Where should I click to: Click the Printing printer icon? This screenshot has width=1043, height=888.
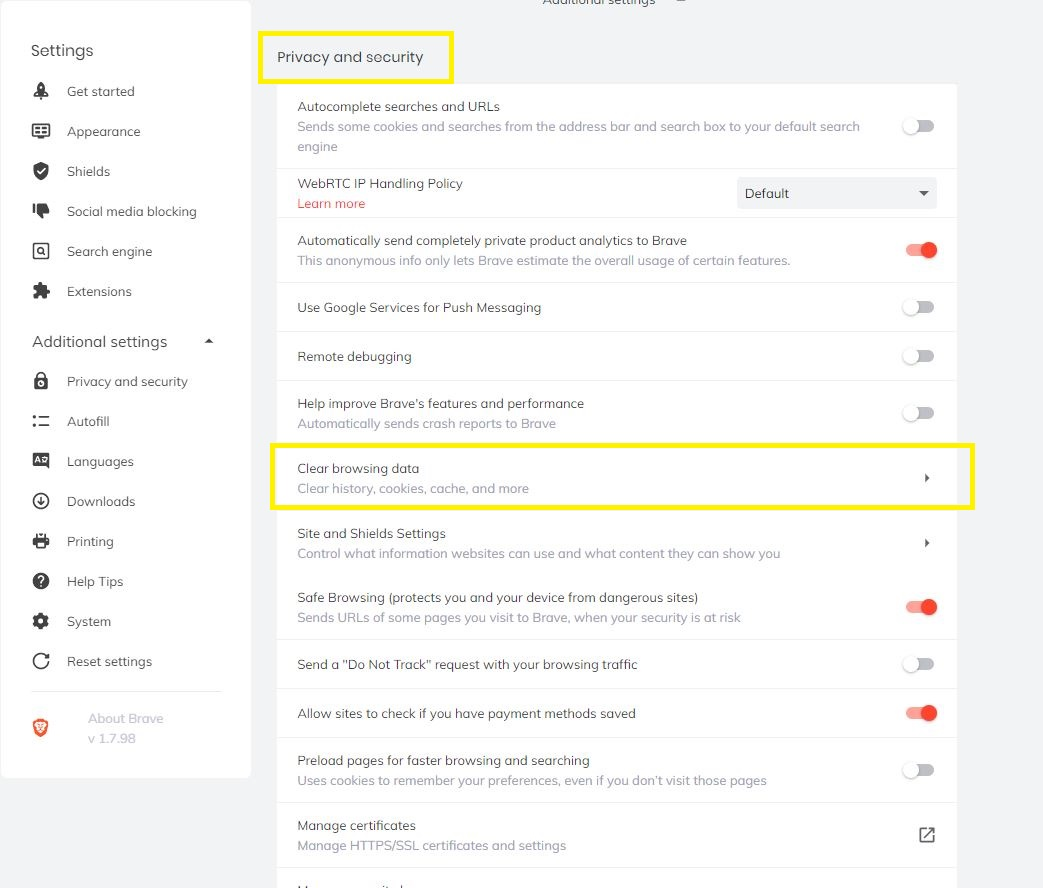[x=41, y=541]
